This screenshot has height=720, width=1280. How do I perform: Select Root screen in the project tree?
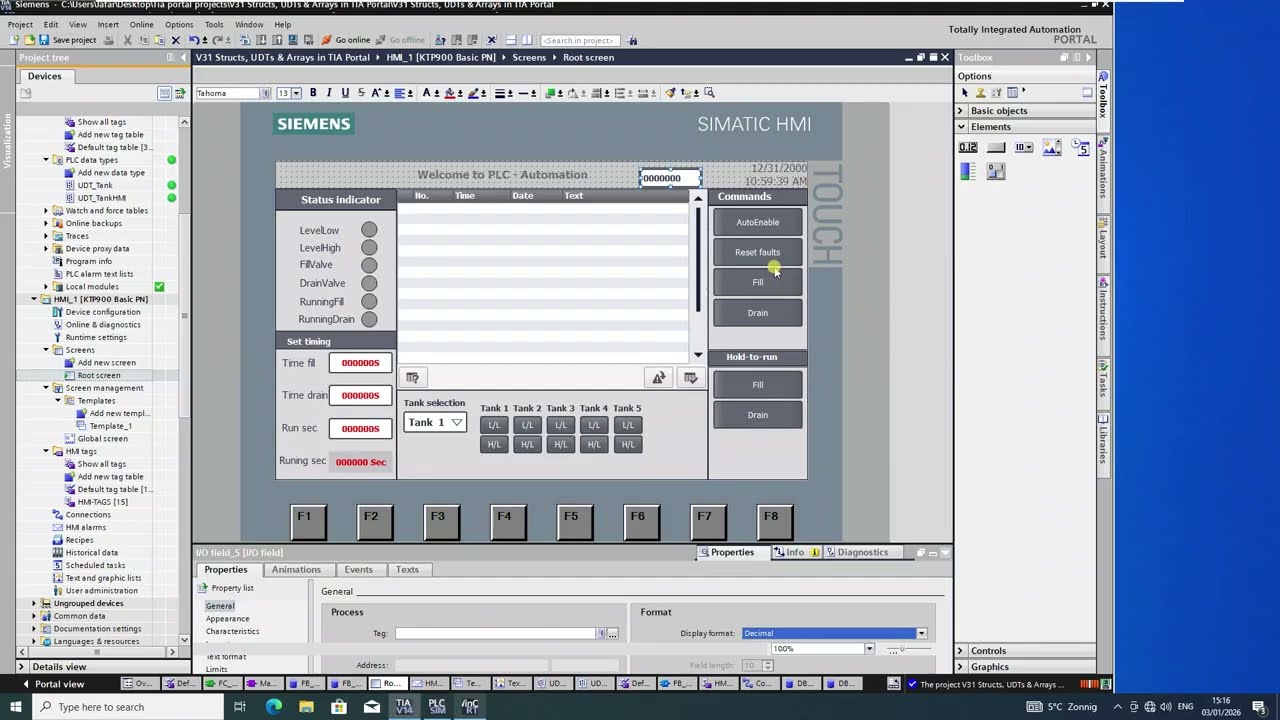99,375
